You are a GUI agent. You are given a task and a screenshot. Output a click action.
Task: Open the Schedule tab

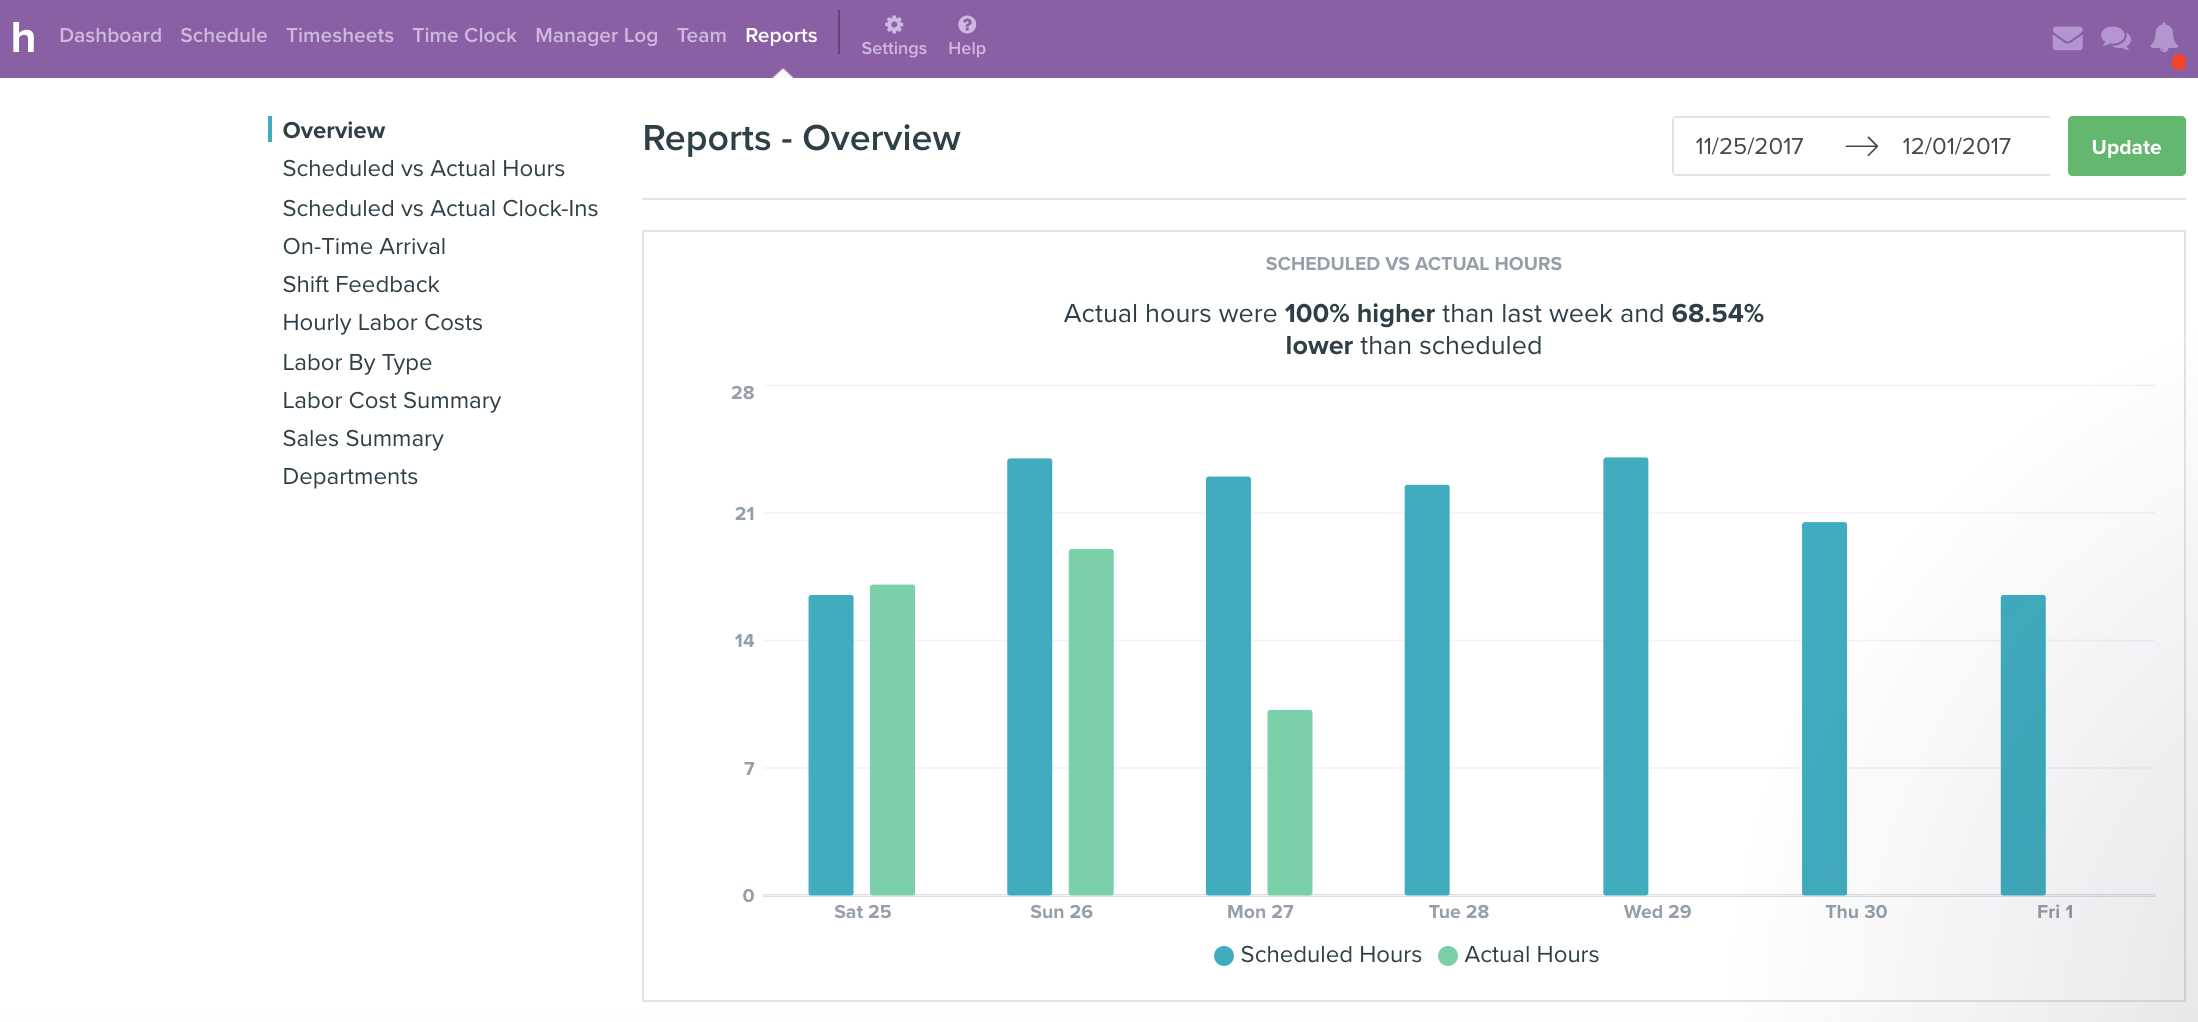click(223, 35)
